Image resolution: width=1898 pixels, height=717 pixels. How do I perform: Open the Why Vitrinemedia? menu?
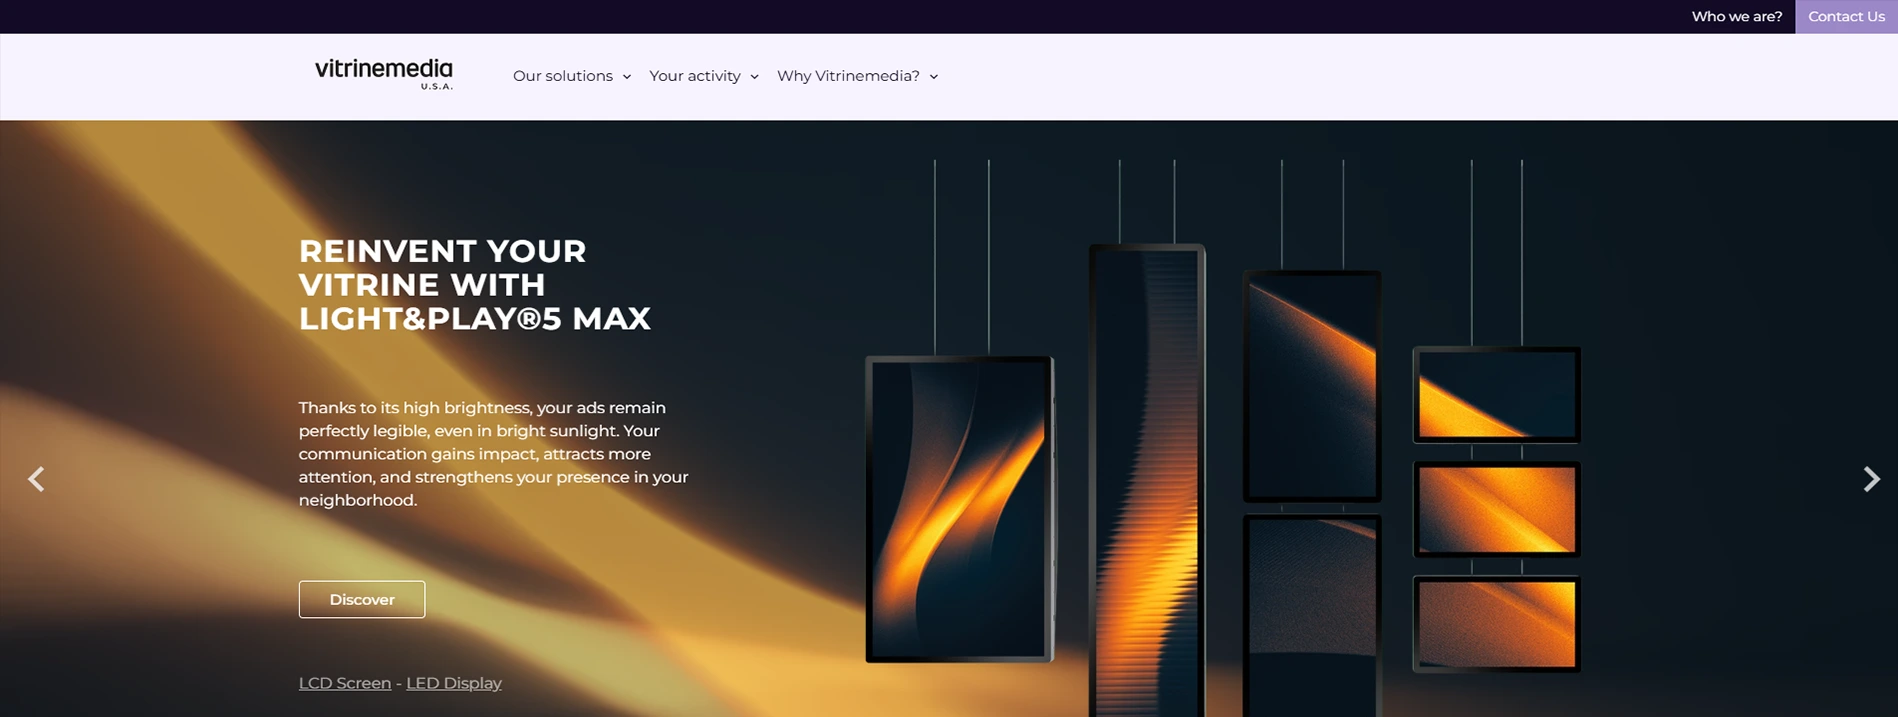tap(848, 76)
